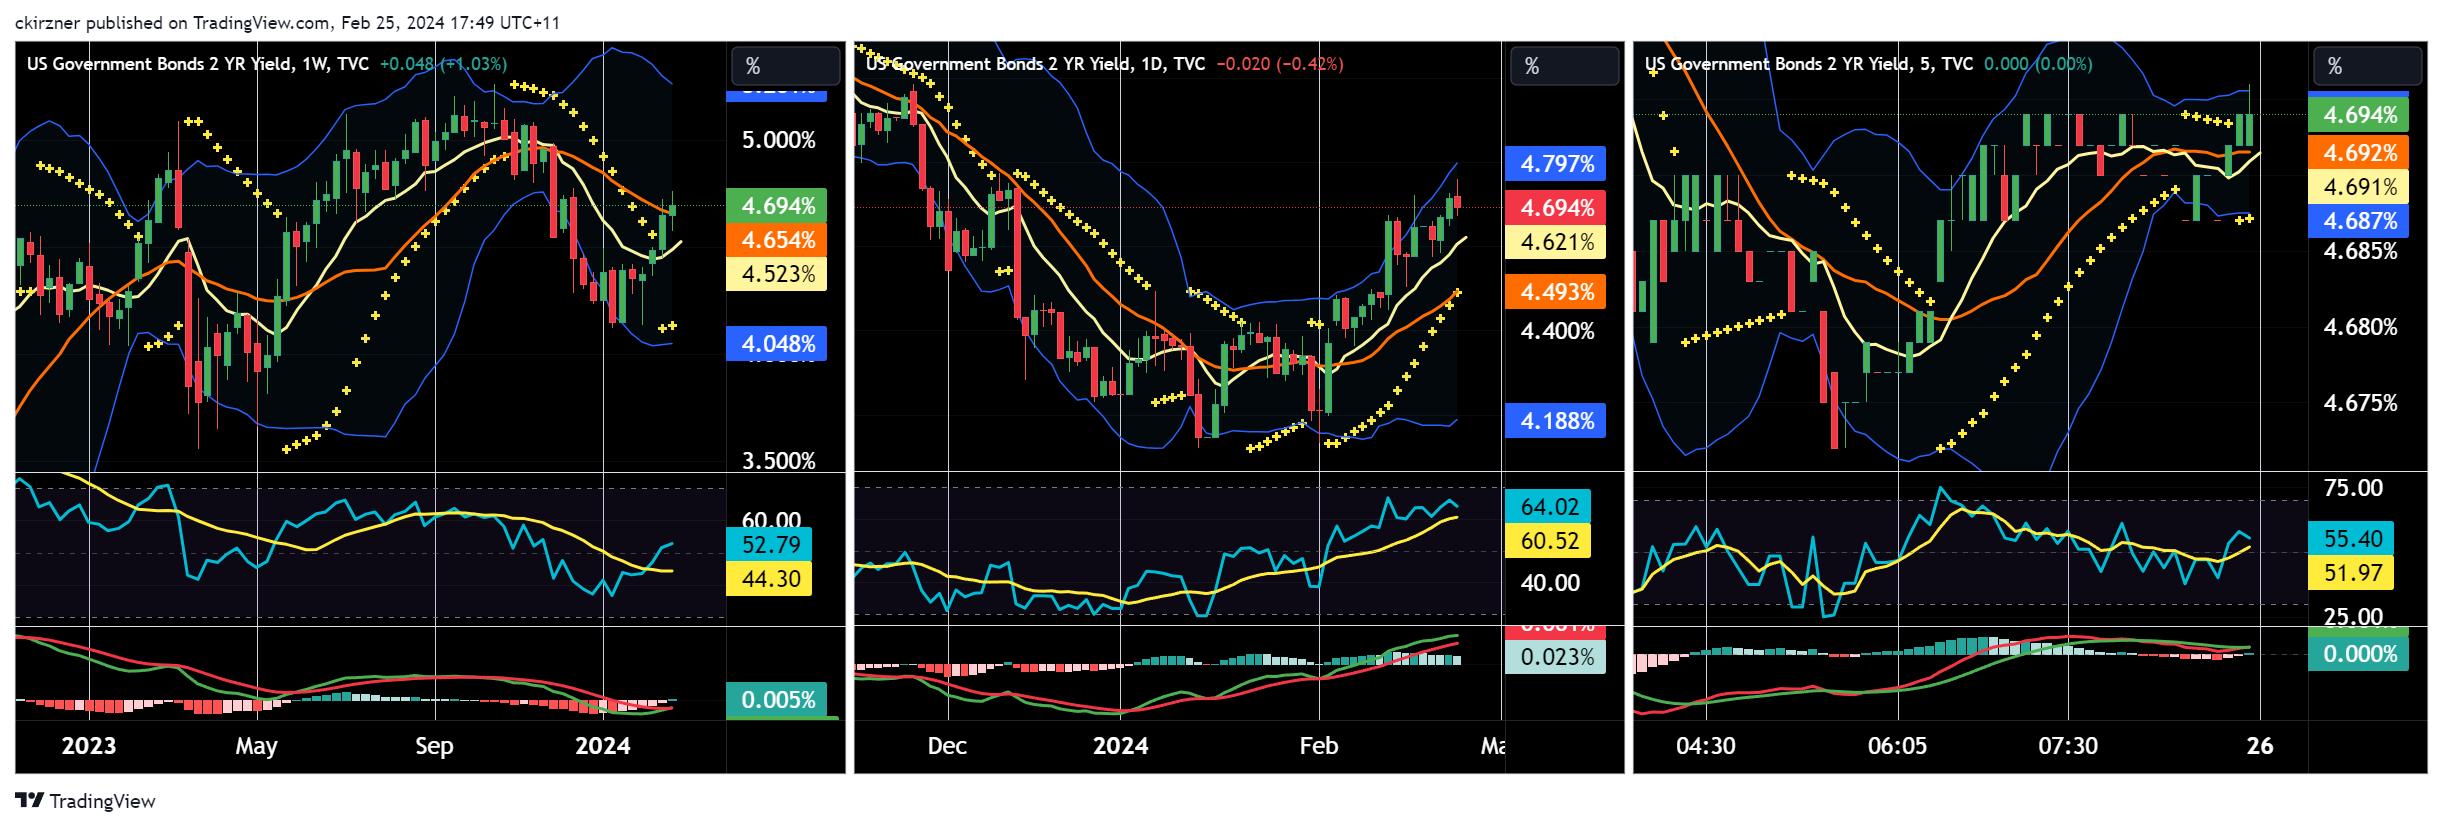Viewport: 2443px width, 827px height.
Task: Click the weekly MACD value 0.005%
Action: [777, 700]
